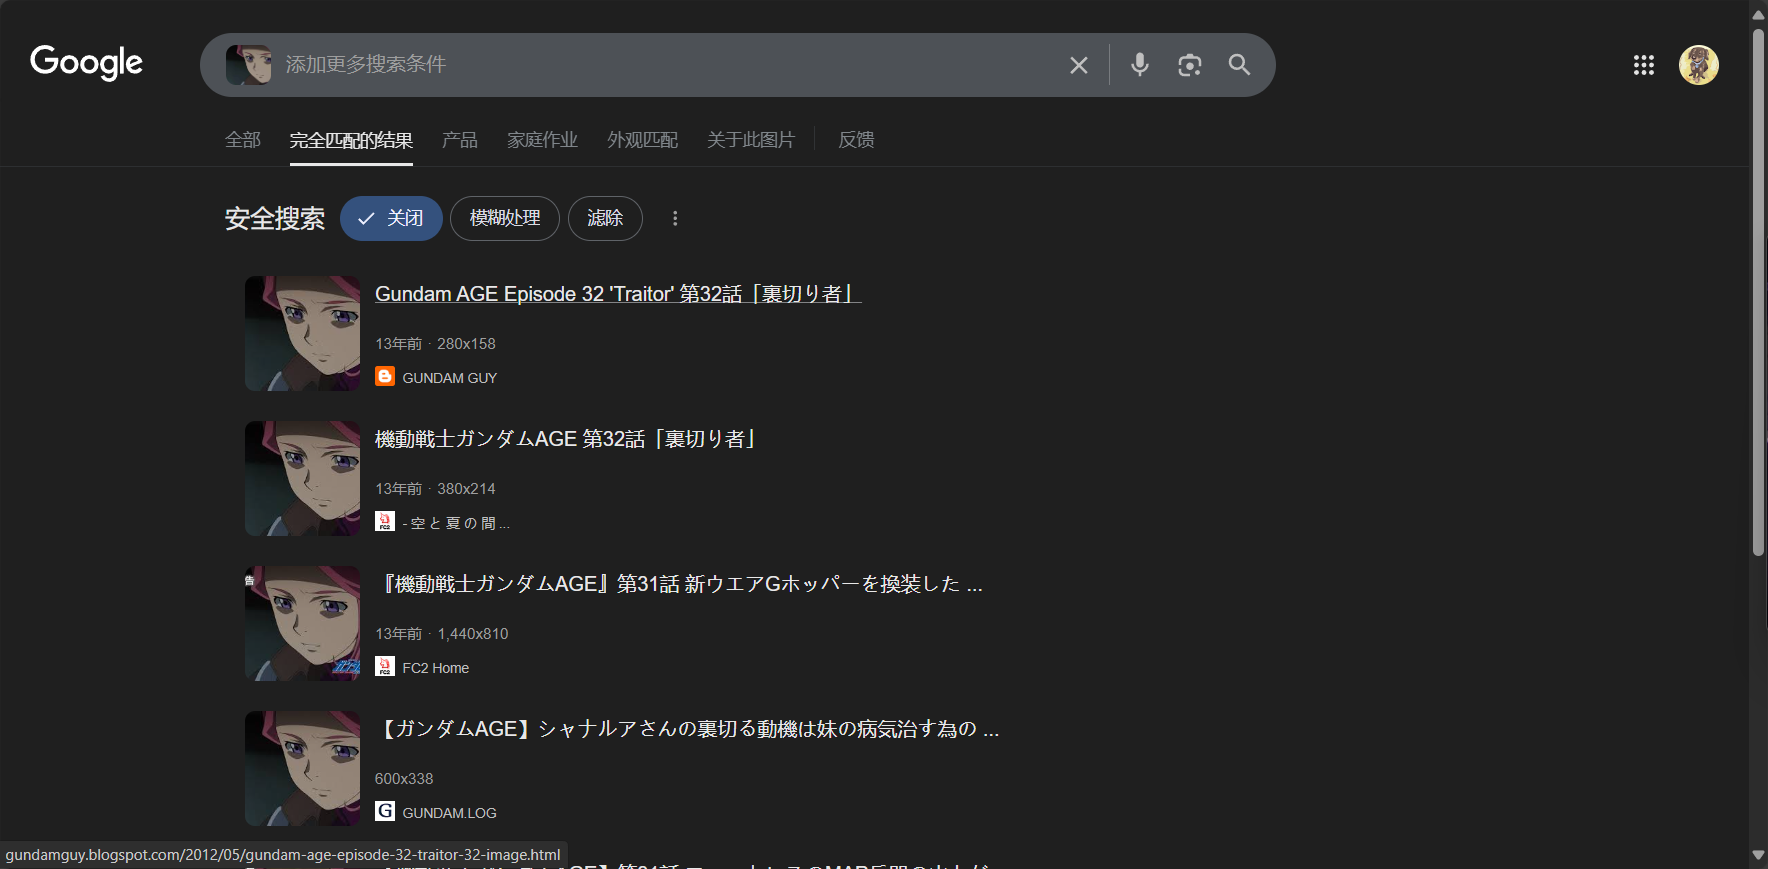Select the 完全匹配的结果 tab

point(351,140)
